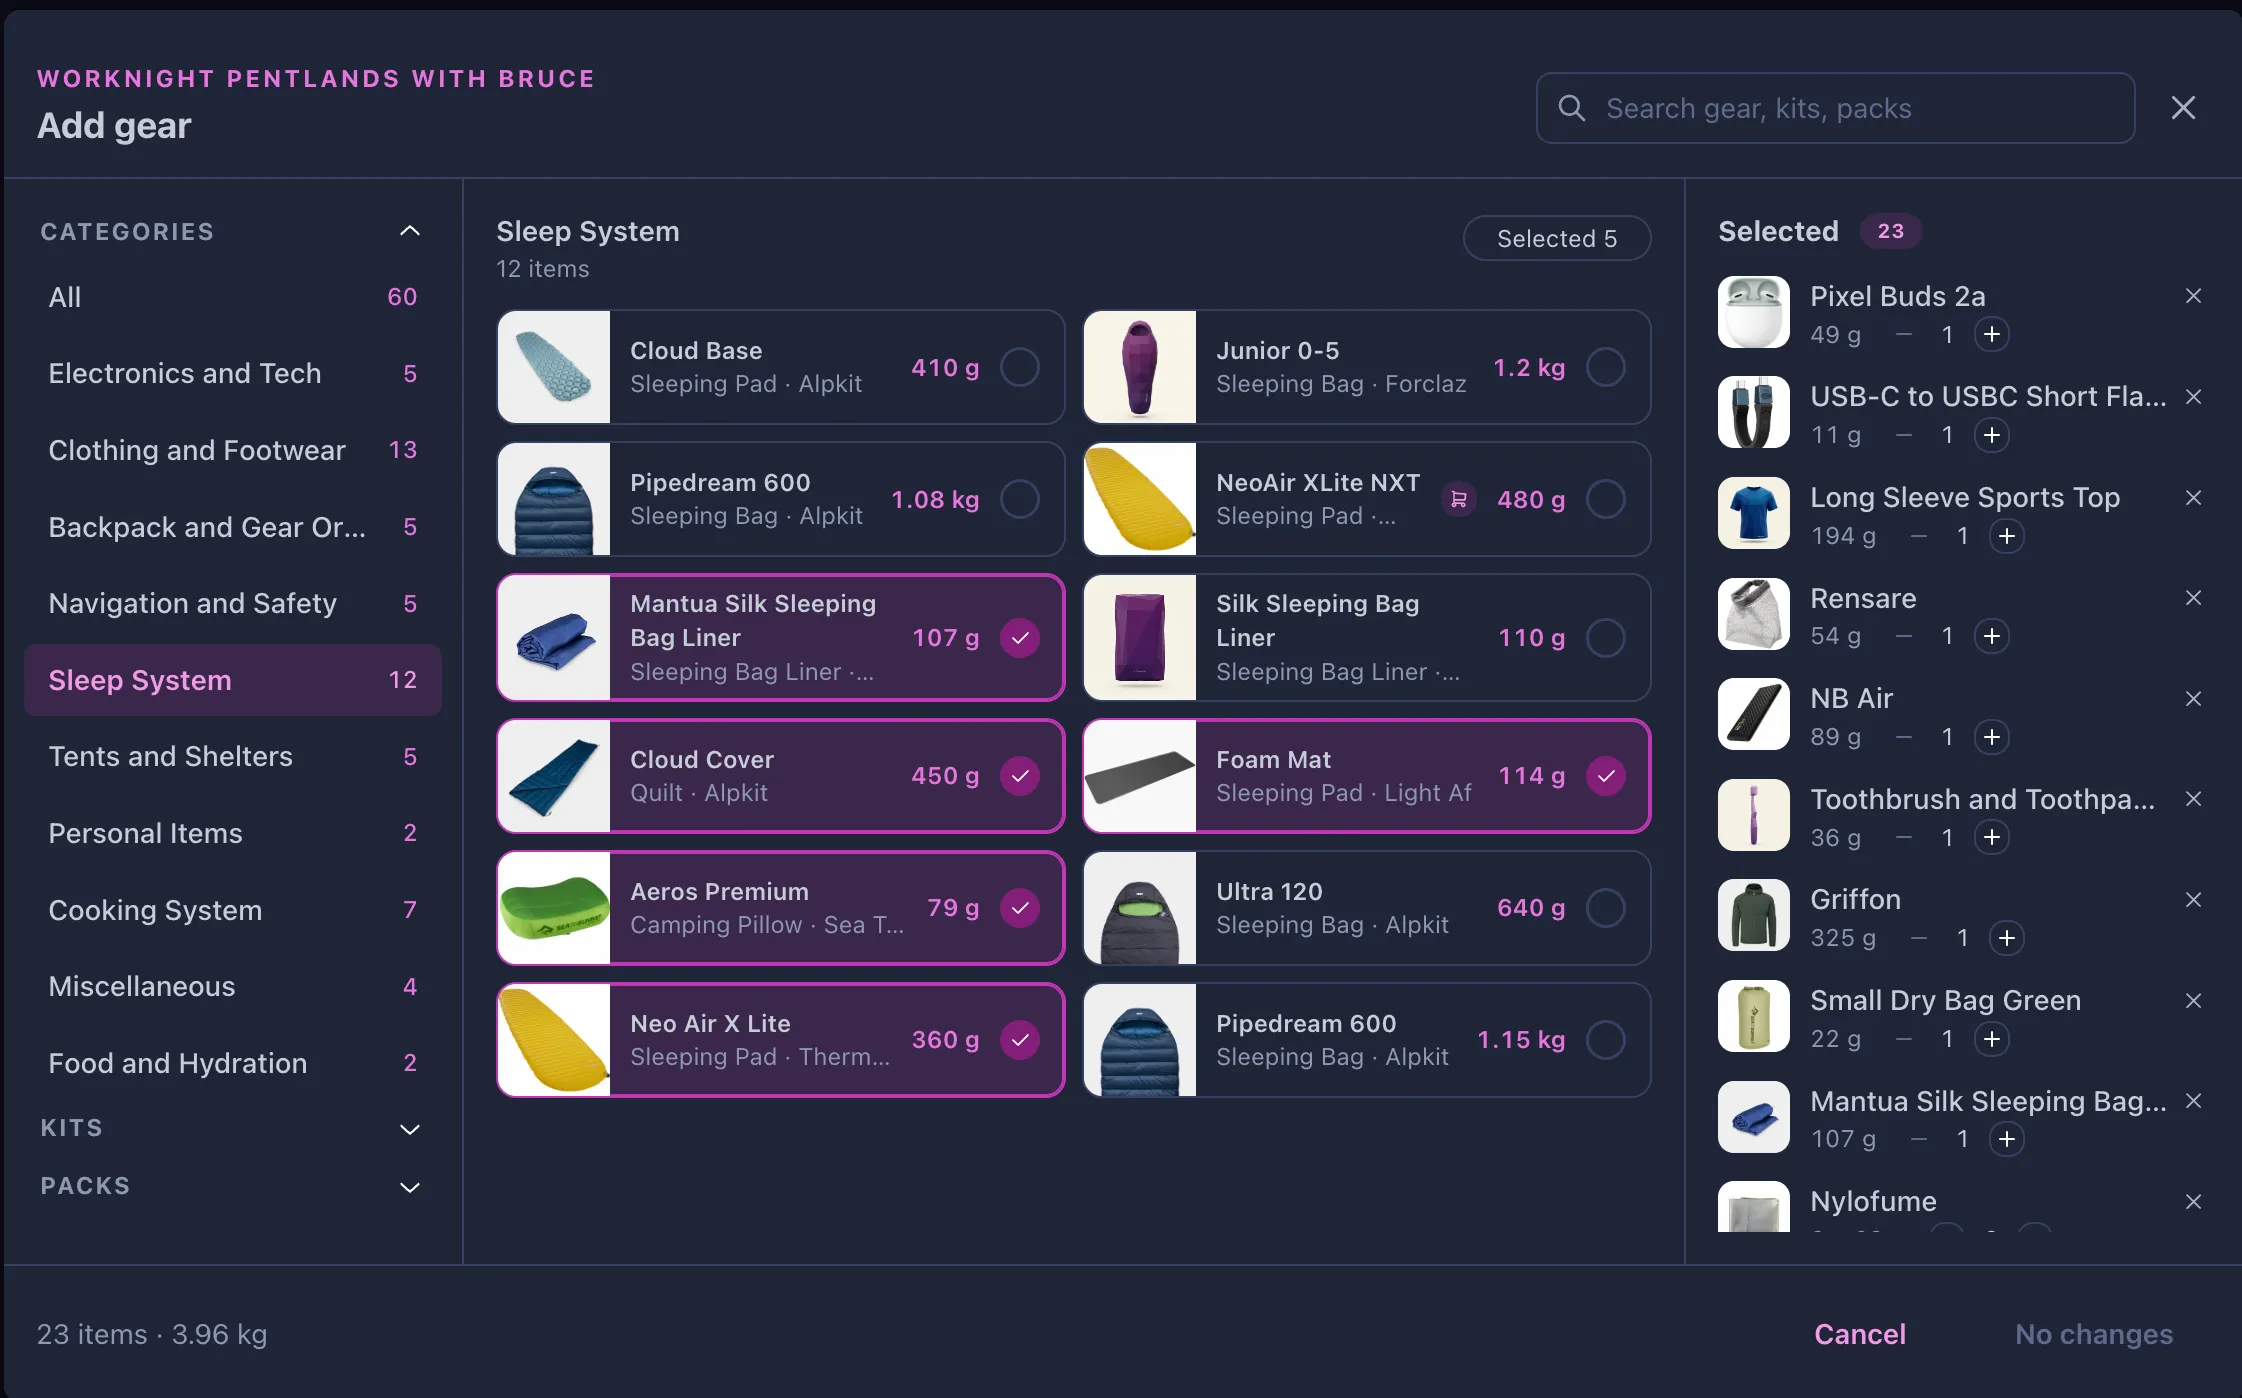This screenshot has width=2242, height=1398.
Task: Click the NeoAir XLite NXT cart badge icon
Action: 1459,499
